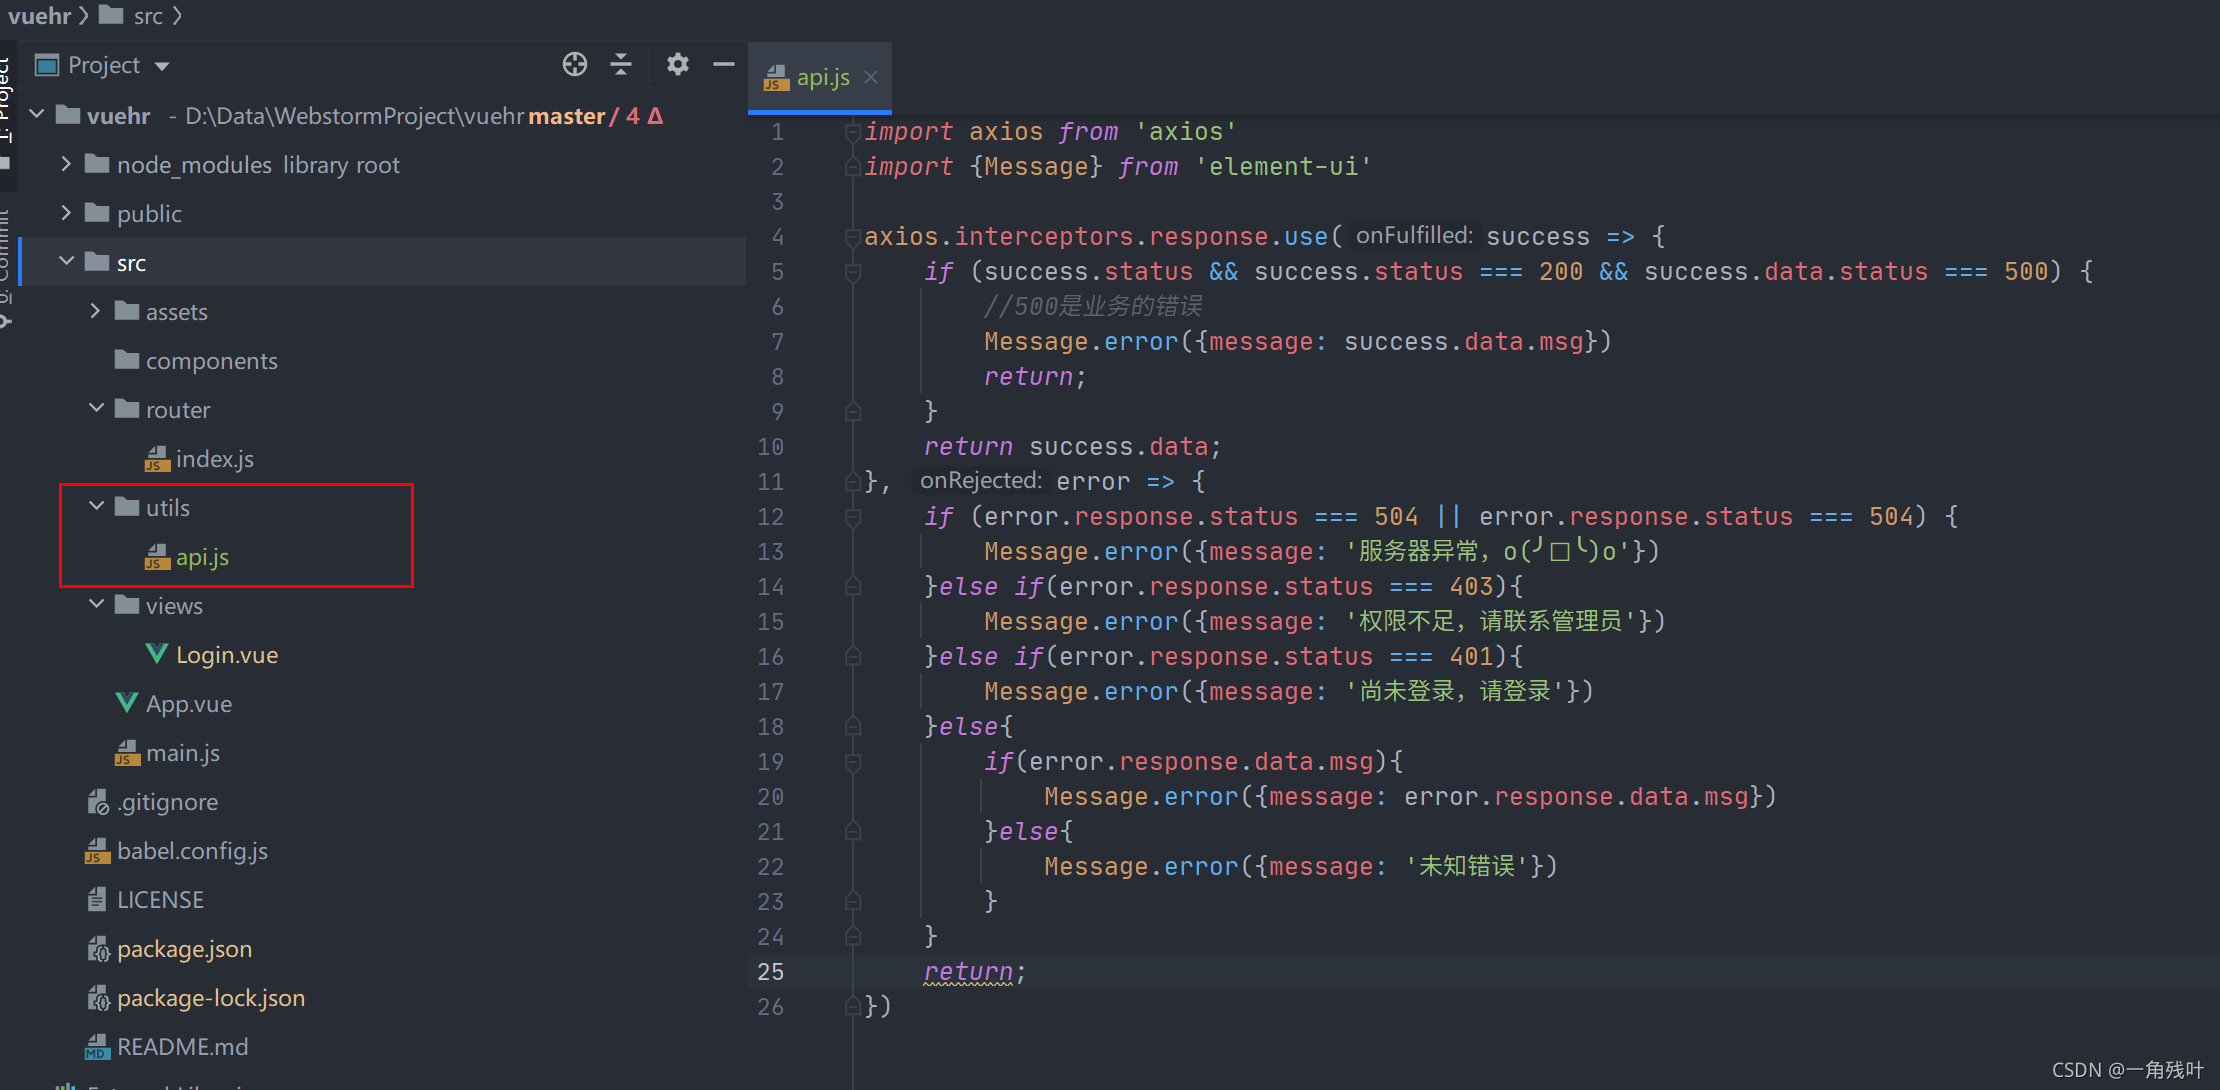Click the src breadcrumb in the navigation bar
2220x1090 pixels.
coord(147,16)
